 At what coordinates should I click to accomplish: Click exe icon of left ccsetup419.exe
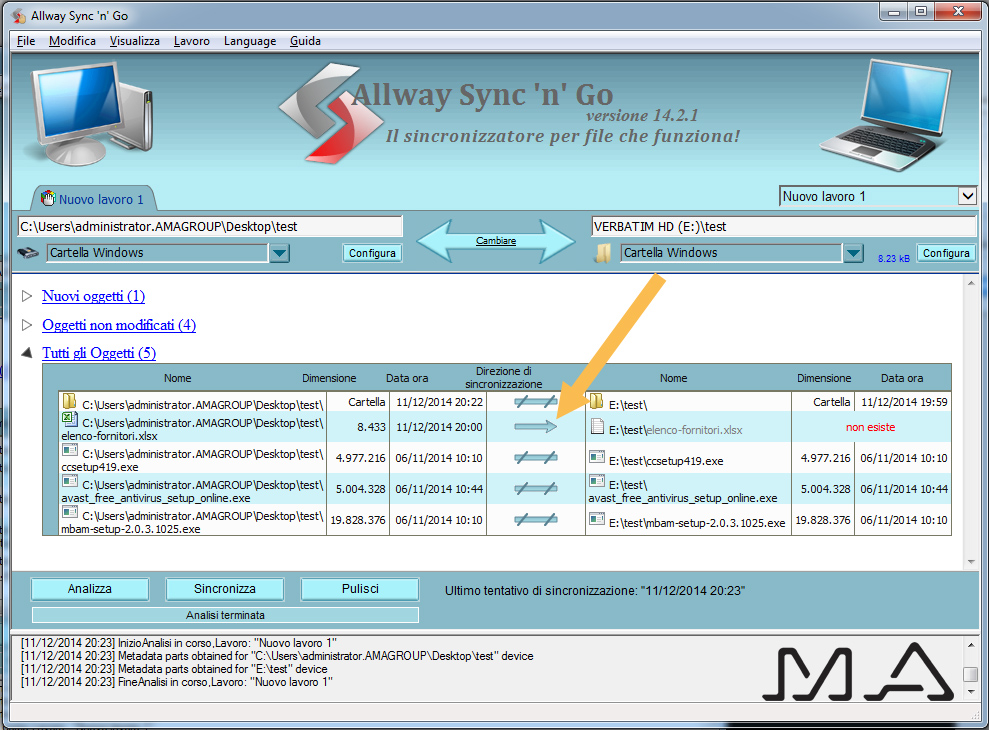[69, 450]
